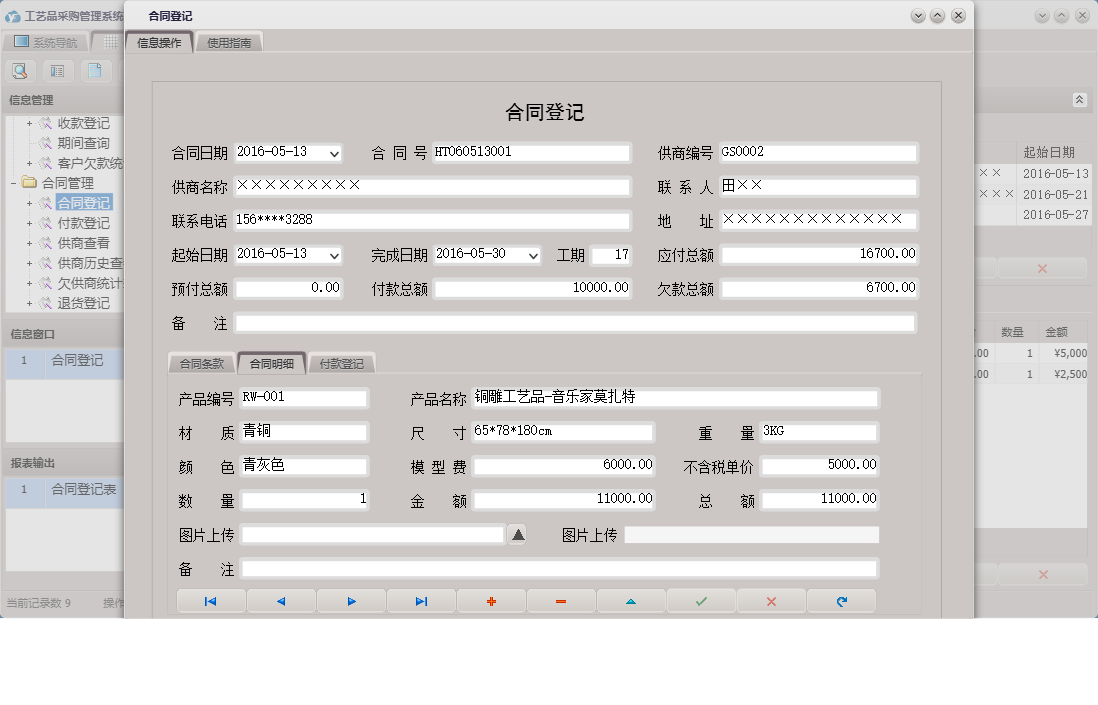Screen dimensions: 1098x705
Task: Refresh records with the circular arrow icon
Action: (x=841, y=600)
